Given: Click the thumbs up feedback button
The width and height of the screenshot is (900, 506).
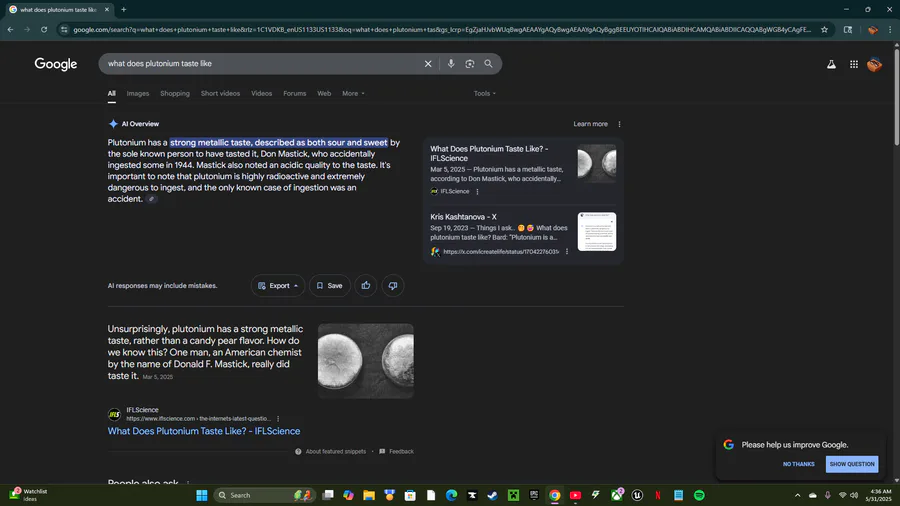Looking at the screenshot, I should tap(366, 286).
